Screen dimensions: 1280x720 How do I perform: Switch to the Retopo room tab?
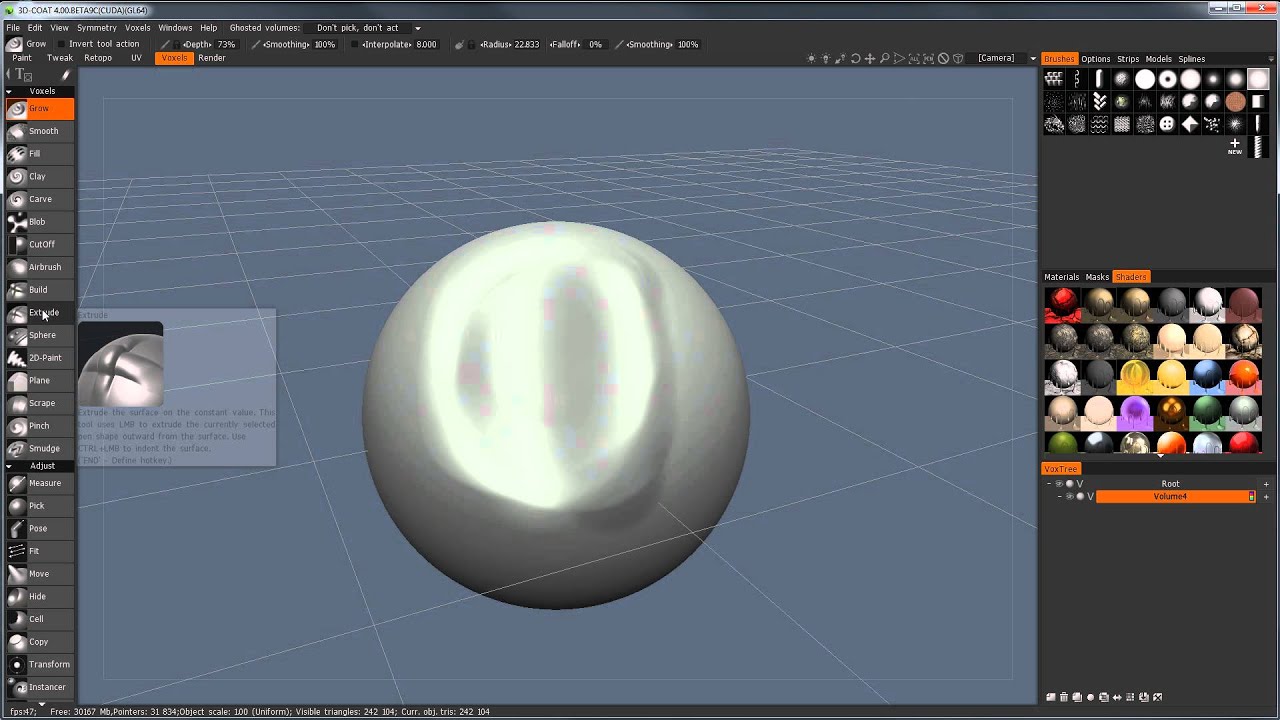tap(98, 58)
